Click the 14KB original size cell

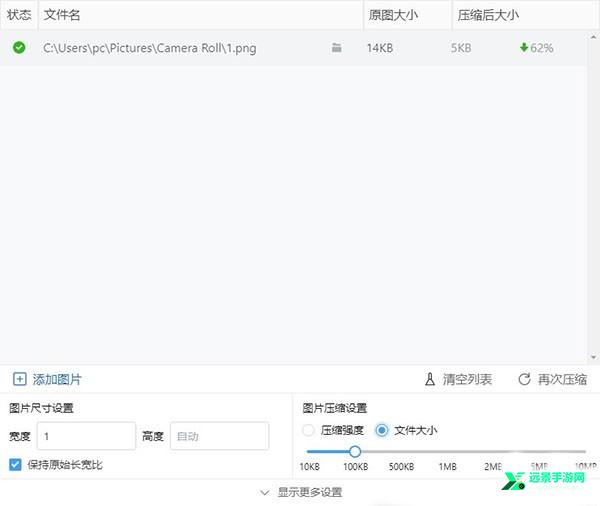point(380,48)
